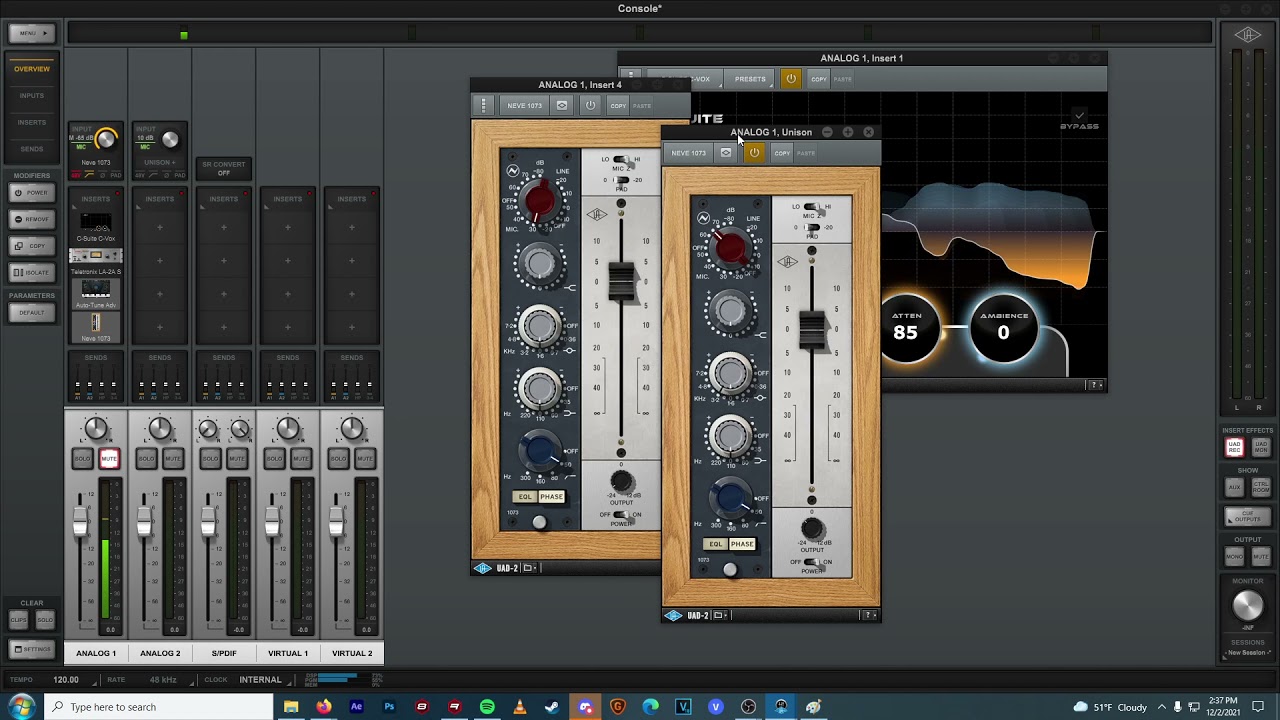Add plugin to Virtual 2 first insert slot
The height and width of the screenshot is (720, 1280).
pyautogui.click(x=352, y=227)
